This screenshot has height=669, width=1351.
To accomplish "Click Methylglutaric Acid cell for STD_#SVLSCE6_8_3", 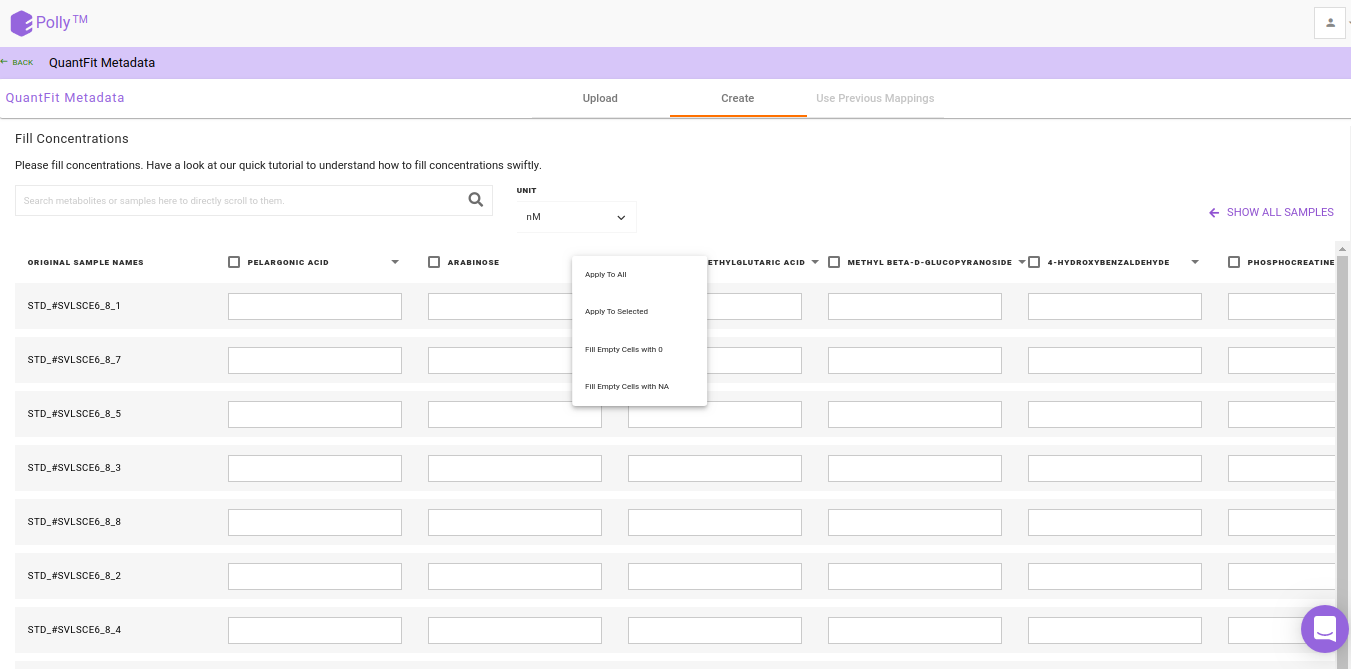I will (715, 468).
